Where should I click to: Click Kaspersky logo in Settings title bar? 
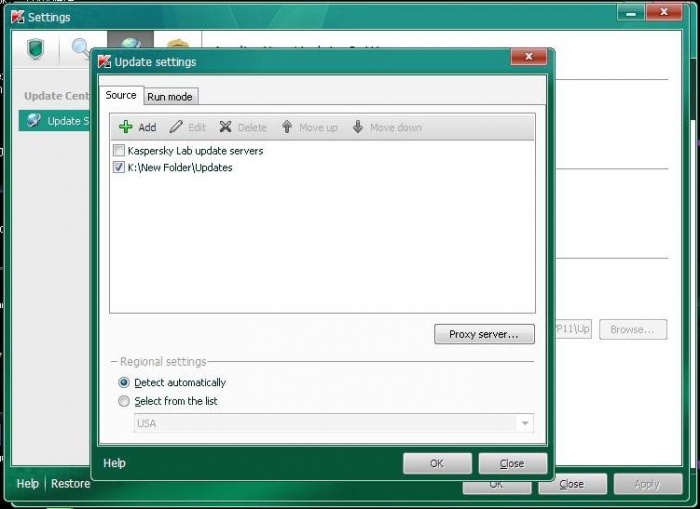coord(17,17)
